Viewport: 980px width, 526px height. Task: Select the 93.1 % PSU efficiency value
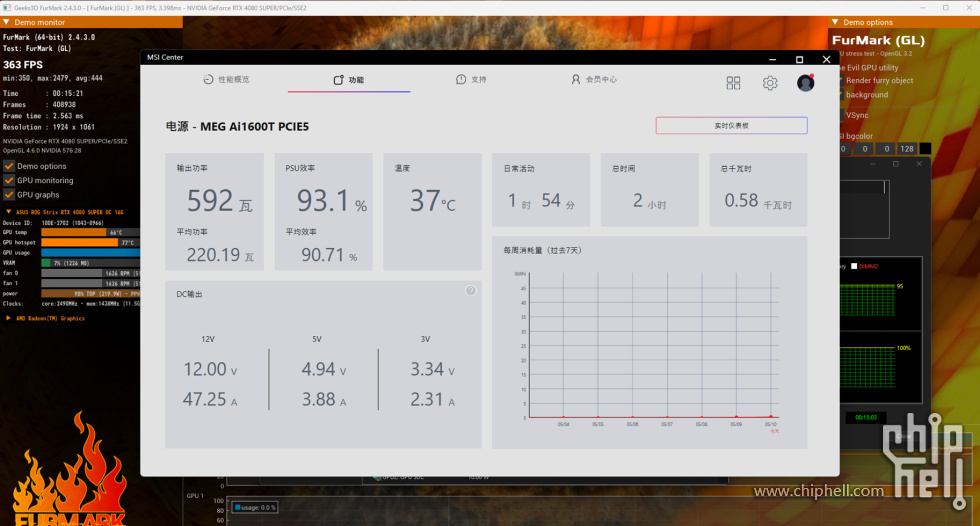331,201
